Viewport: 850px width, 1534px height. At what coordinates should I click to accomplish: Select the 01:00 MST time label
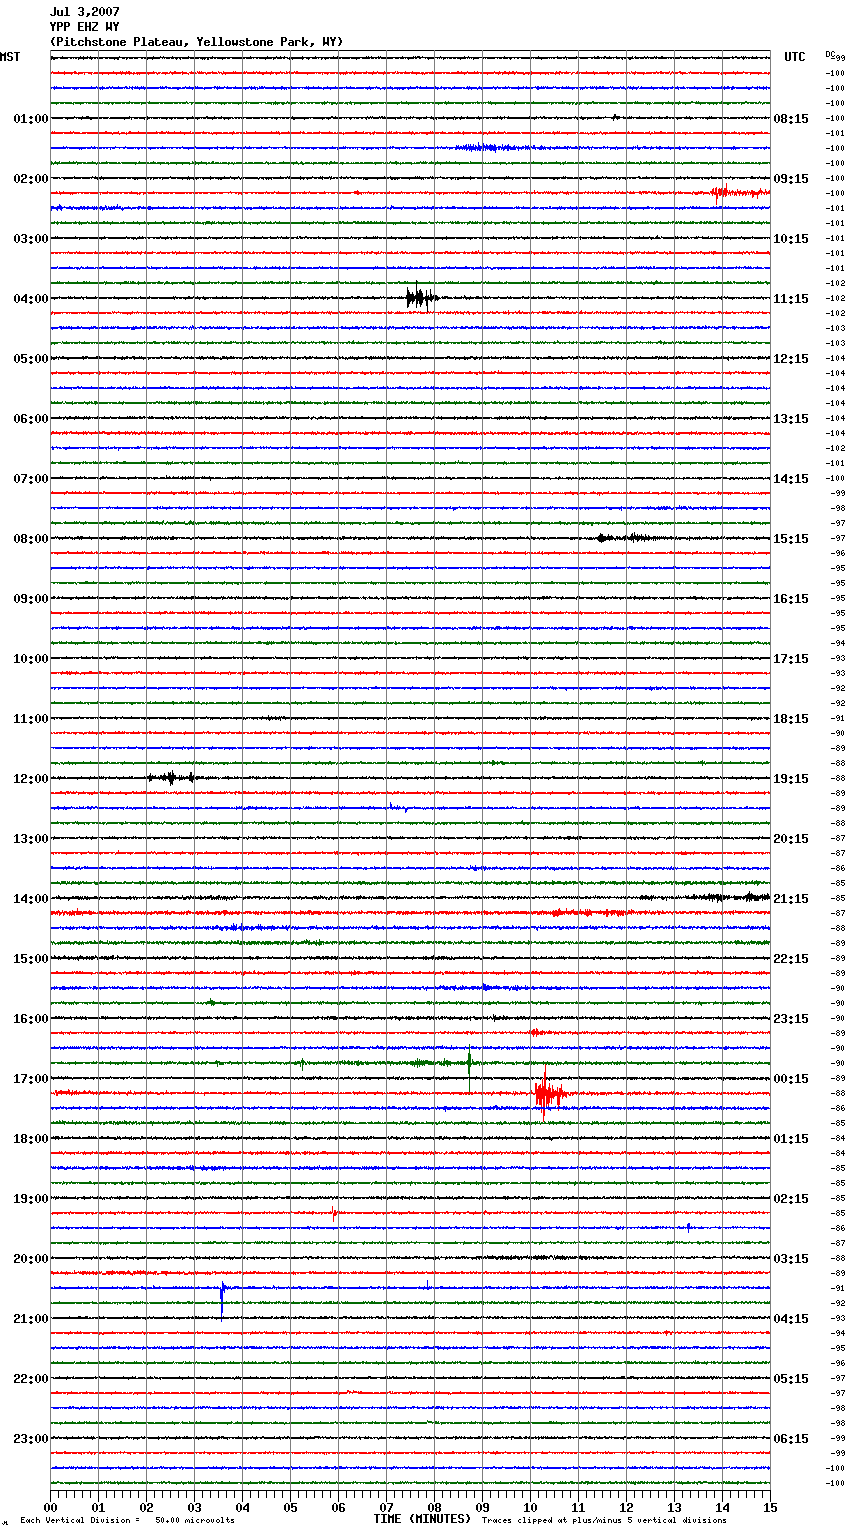coord(31,119)
